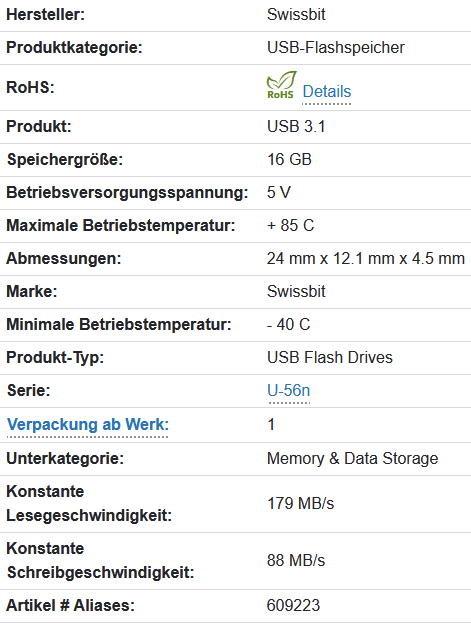Click the 5 V supply voltage value

coord(279,193)
